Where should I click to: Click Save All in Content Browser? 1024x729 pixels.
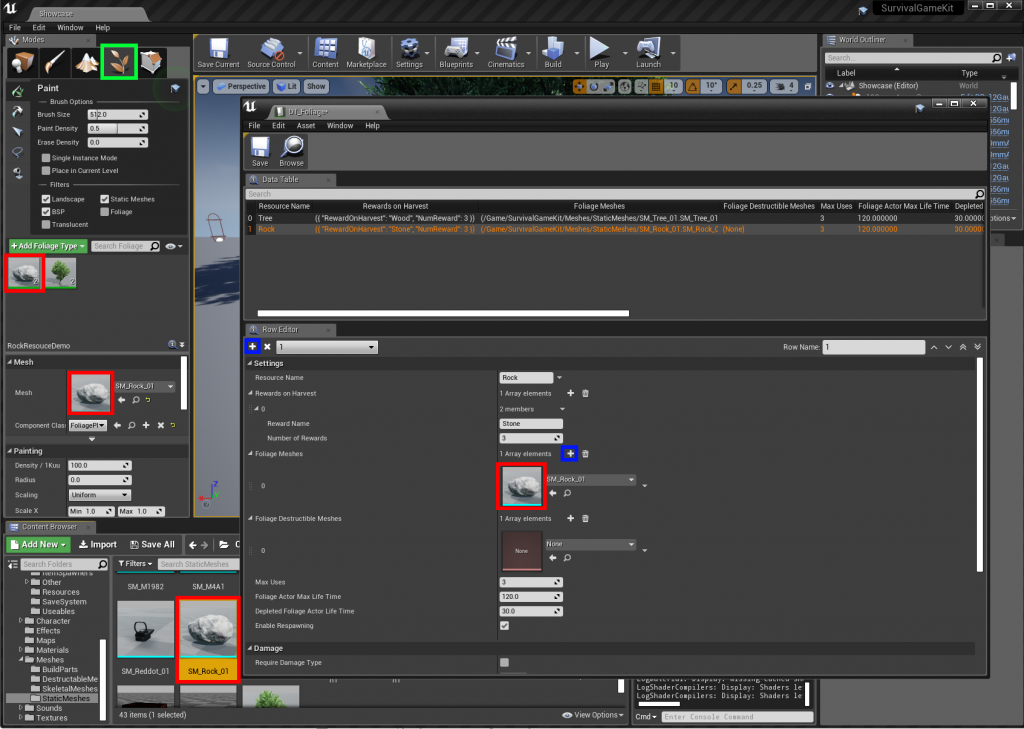[x=152, y=544]
